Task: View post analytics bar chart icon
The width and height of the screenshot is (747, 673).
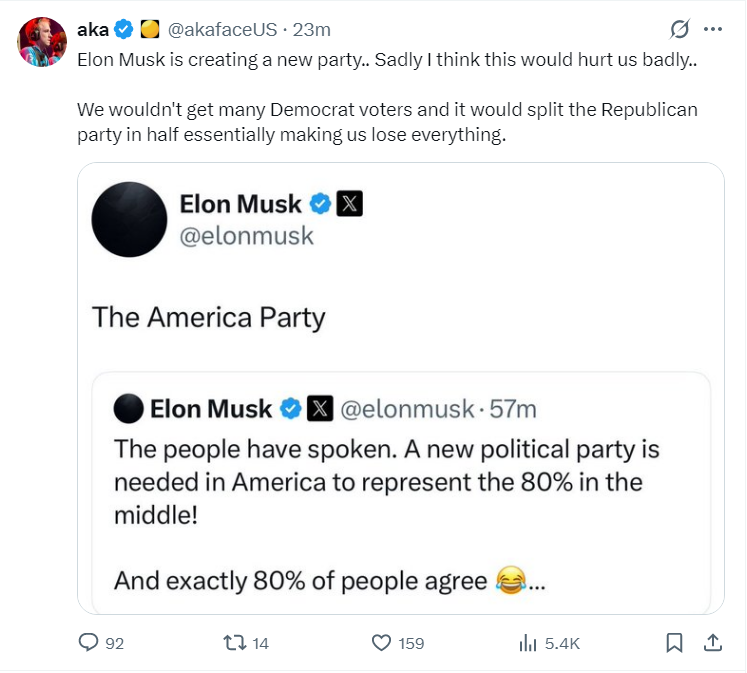Action: [x=528, y=643]
